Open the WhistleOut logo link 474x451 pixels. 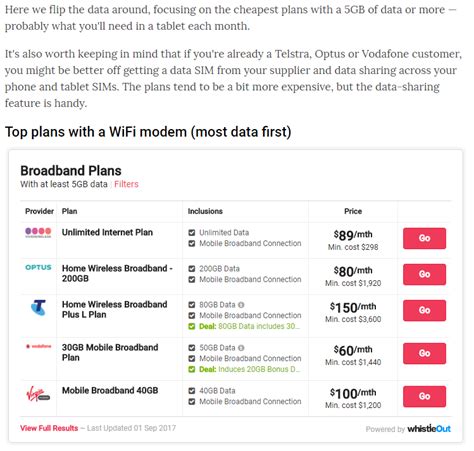[x=429, y=429]
